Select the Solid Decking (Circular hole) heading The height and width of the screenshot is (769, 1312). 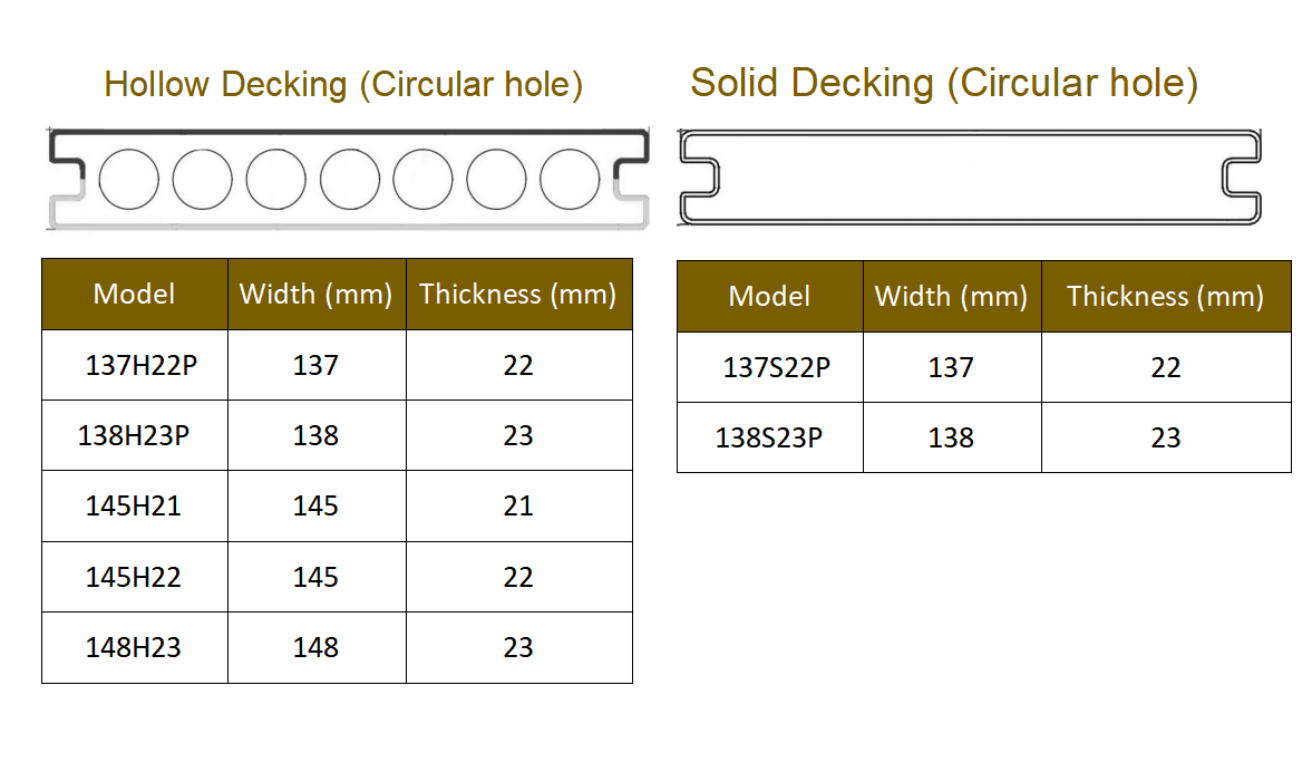[x=944, y=82]
